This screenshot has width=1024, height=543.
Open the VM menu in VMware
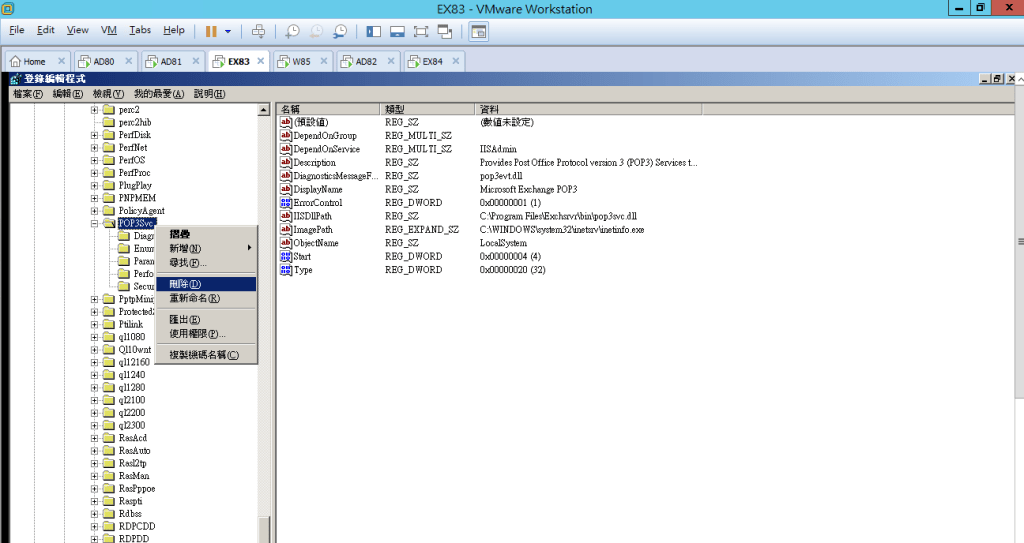pos(109,31)
